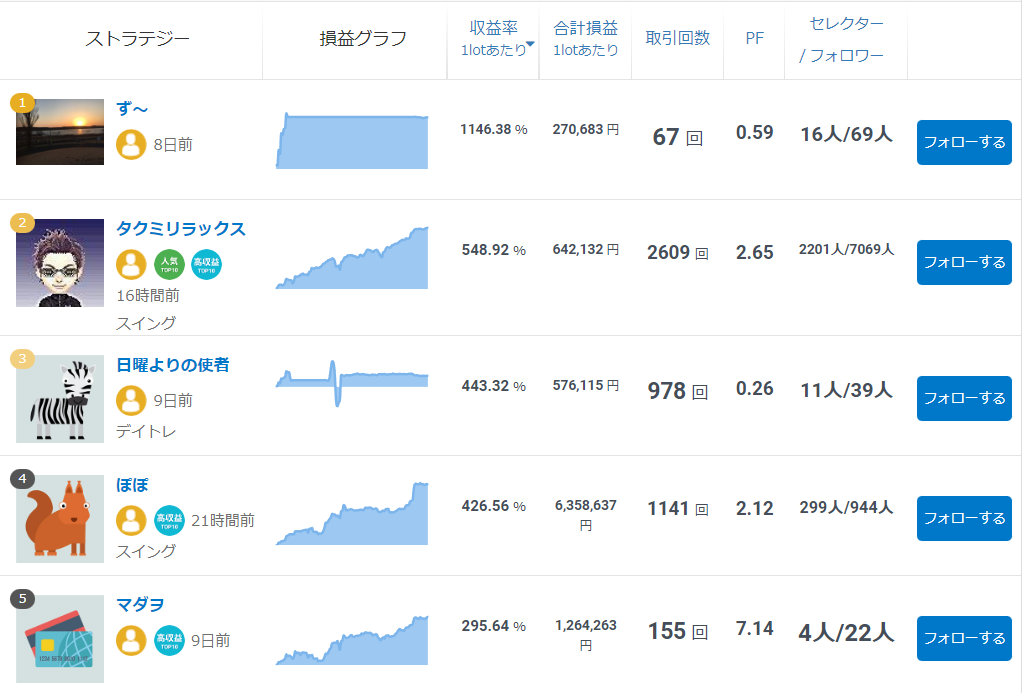The width and height of the screenshot is (1022, 693).
Task: Click the 2201人/7069人 follower count
Action: point(846,250)
